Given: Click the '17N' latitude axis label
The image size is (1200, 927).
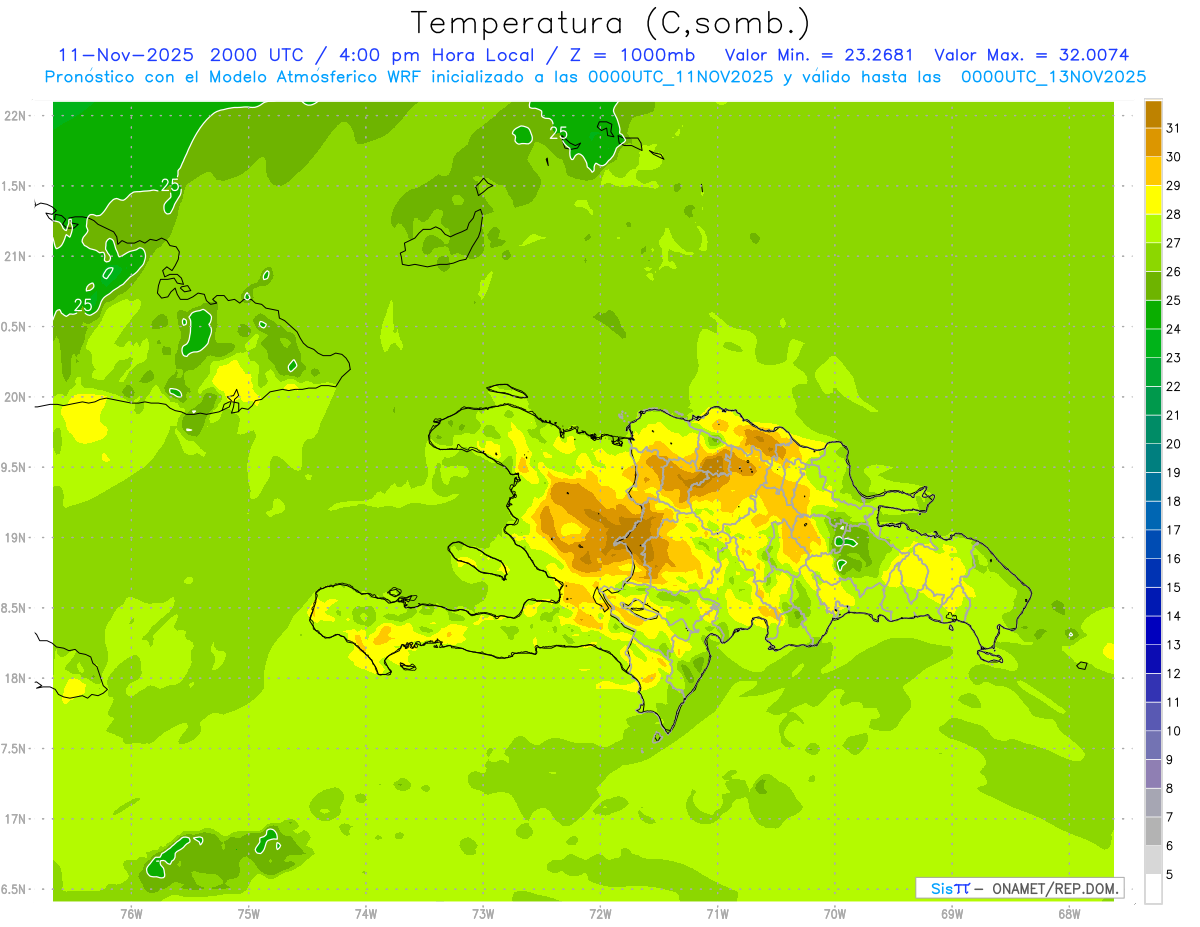Looking at the screenshot, I should click(16, 819).
